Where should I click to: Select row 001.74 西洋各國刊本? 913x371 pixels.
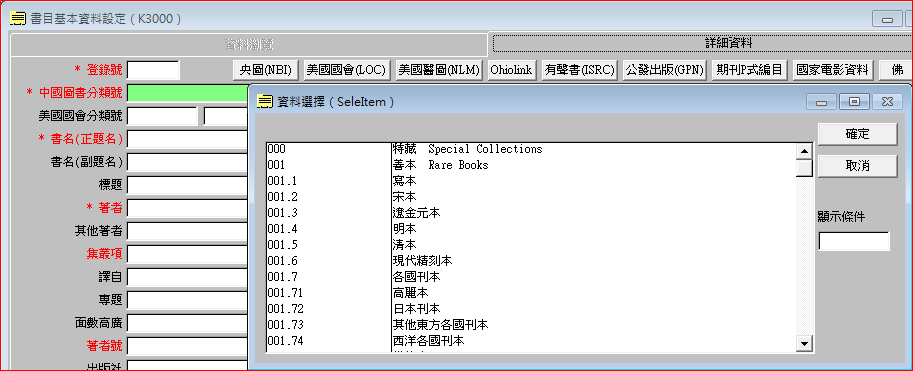click(x=531, y=341)
